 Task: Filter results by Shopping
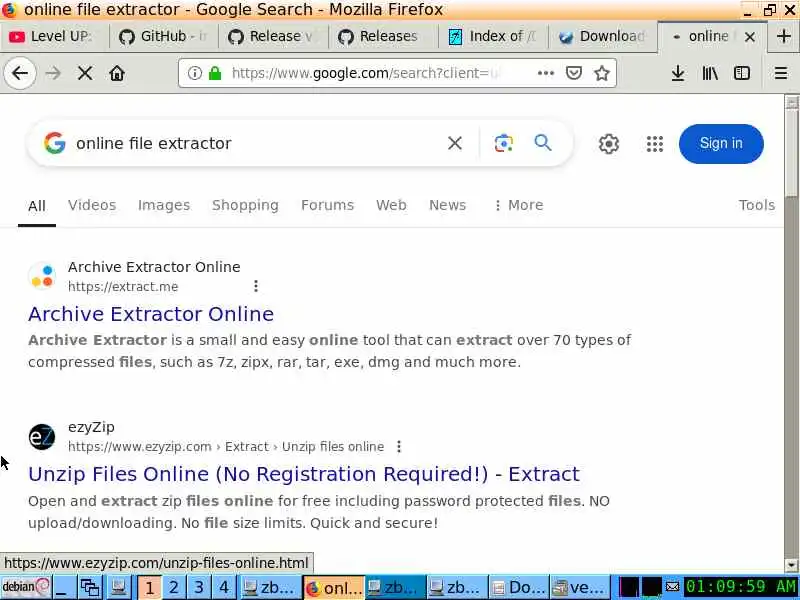[x=245, y=205]
